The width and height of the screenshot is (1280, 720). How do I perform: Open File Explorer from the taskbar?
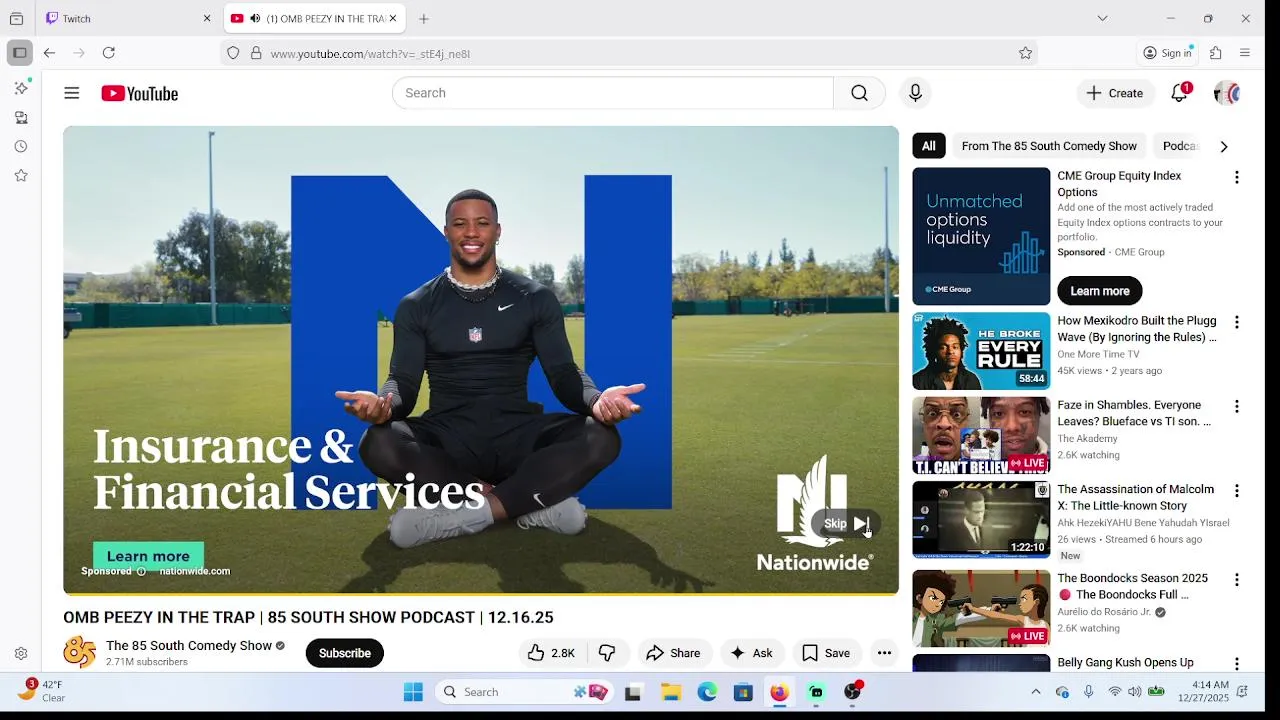coord(671,692)
